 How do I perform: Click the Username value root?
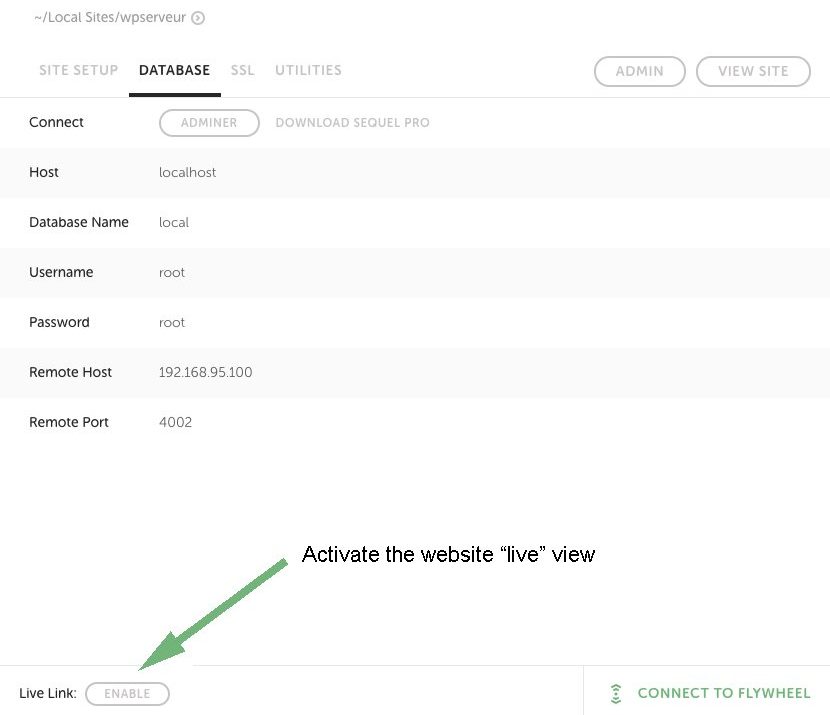pyautogui.click(x=172, y=273)
